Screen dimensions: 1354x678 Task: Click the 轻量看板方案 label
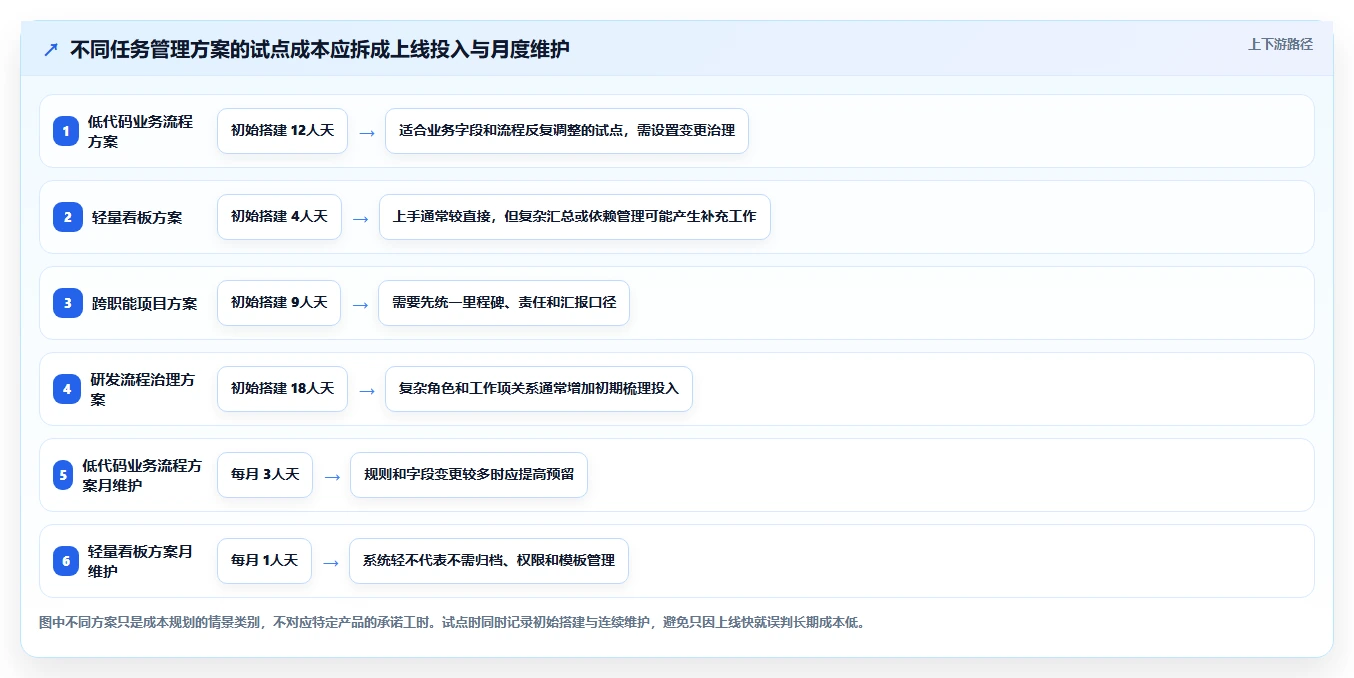point(137,217)
